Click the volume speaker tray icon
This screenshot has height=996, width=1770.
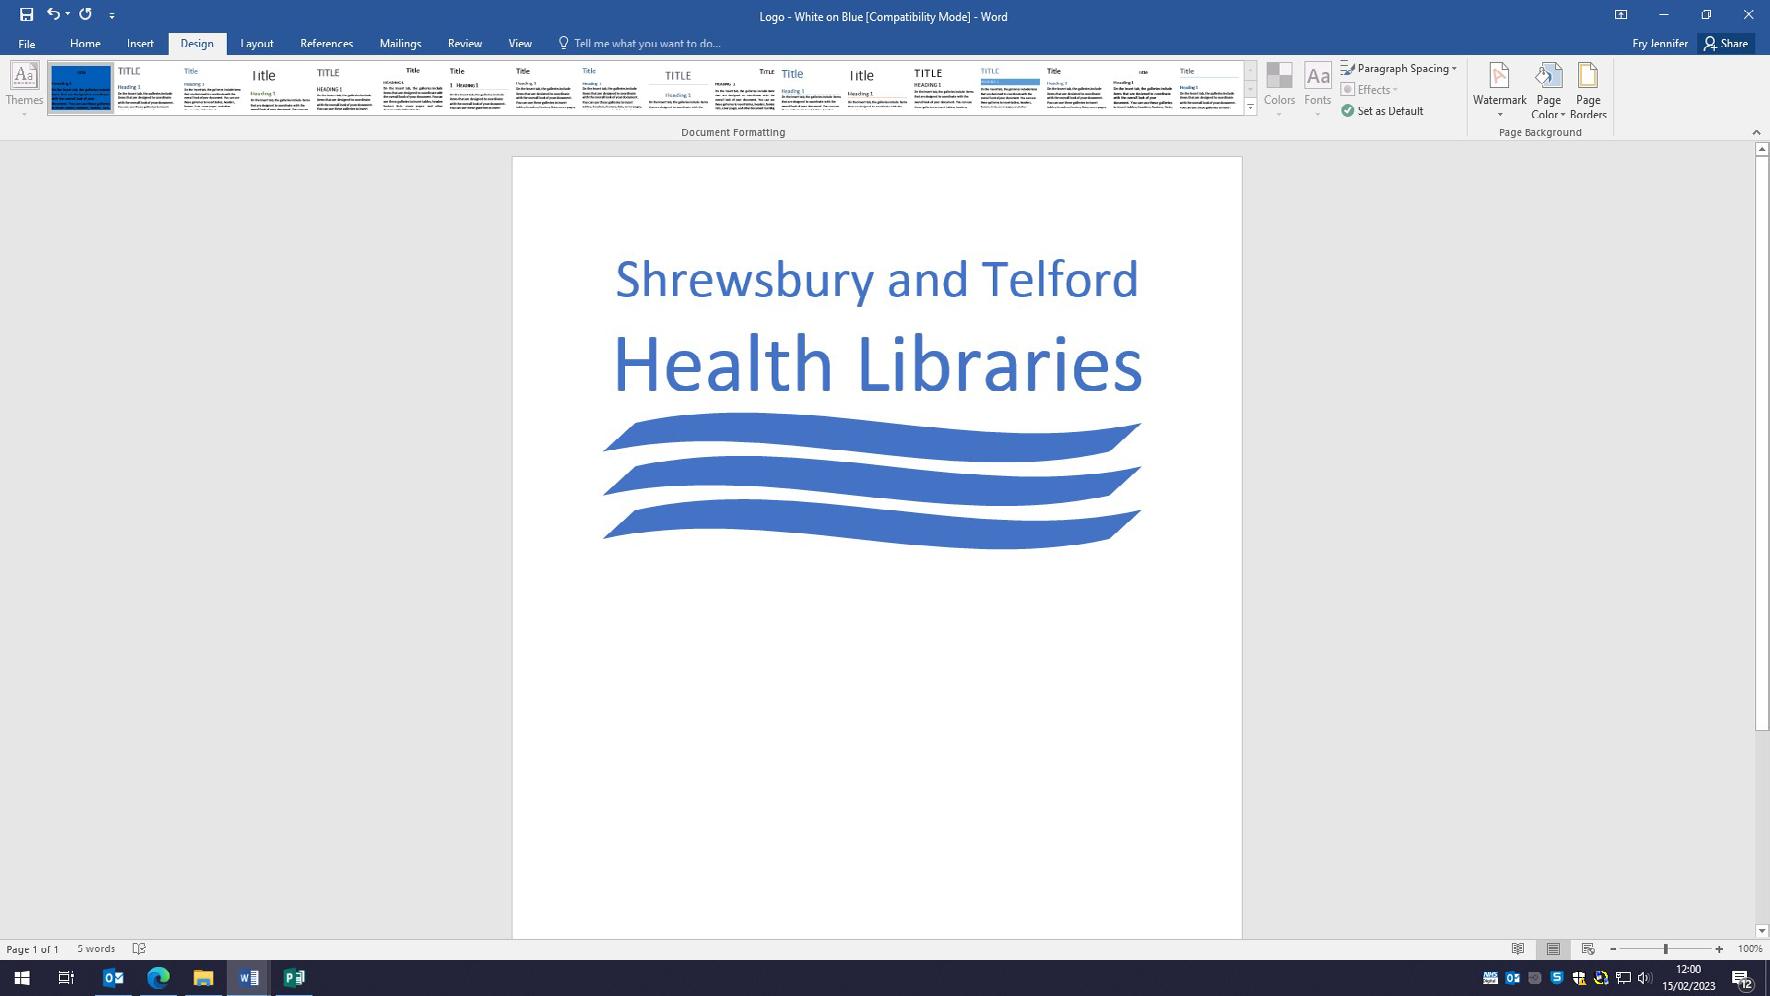[1645, 978]
